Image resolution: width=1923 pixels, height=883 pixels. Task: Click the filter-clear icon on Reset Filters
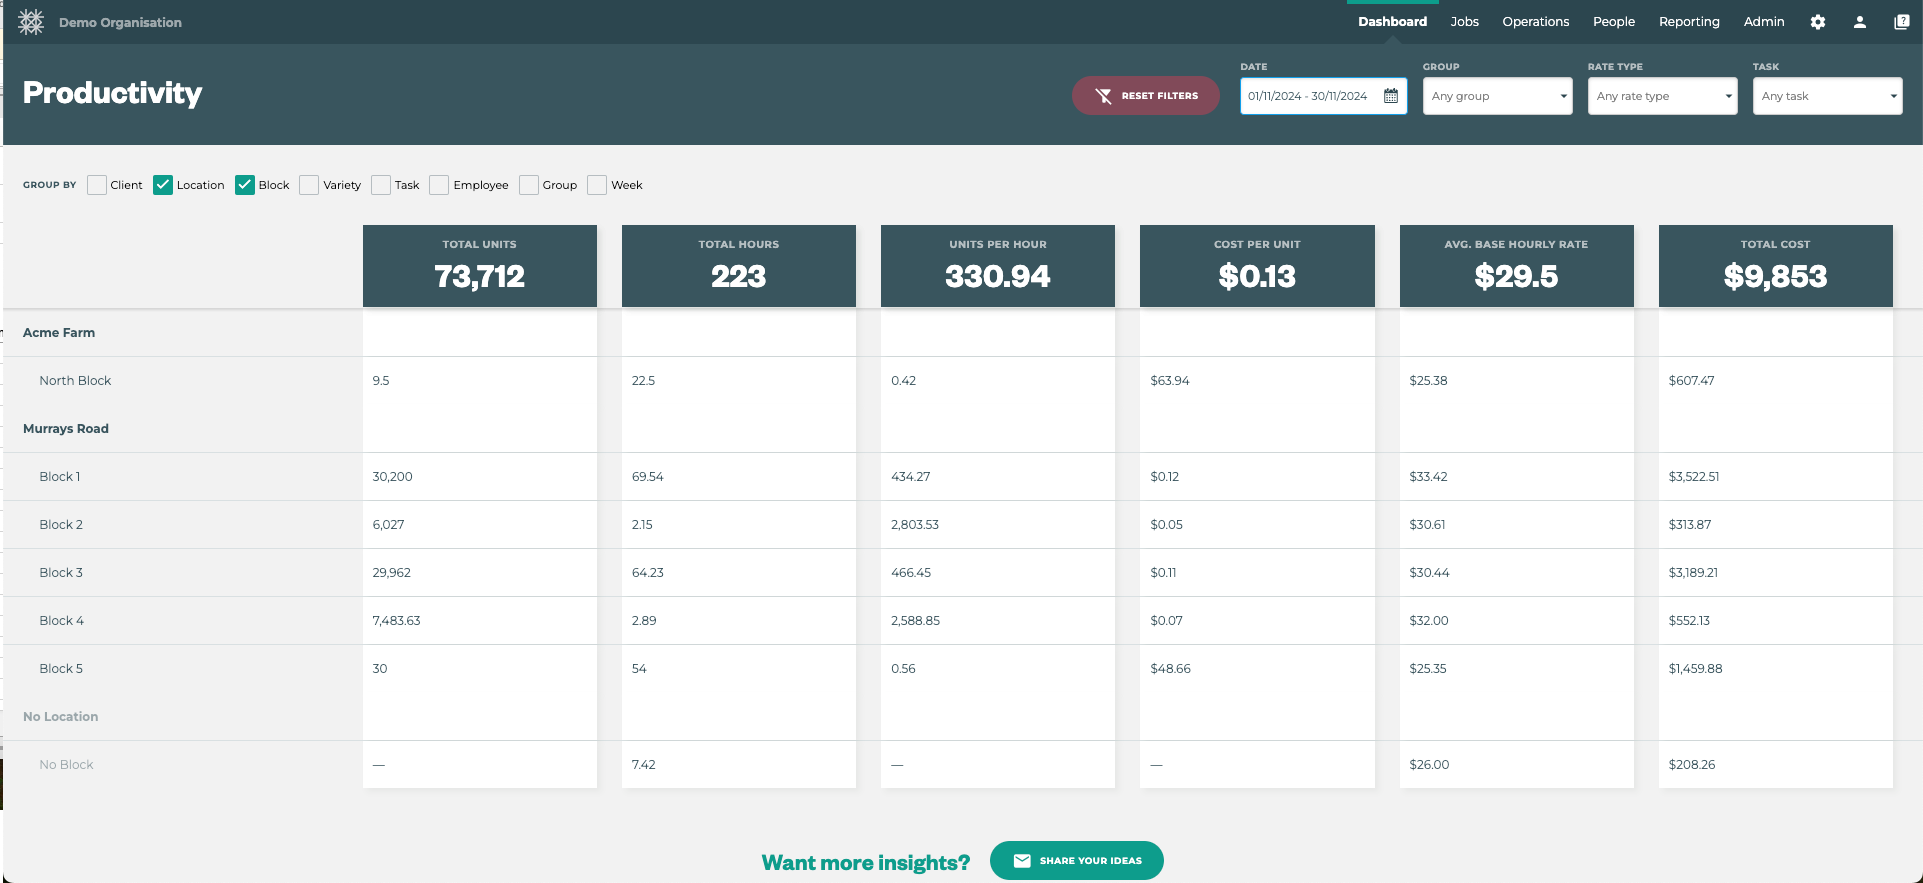point(1104,96)
